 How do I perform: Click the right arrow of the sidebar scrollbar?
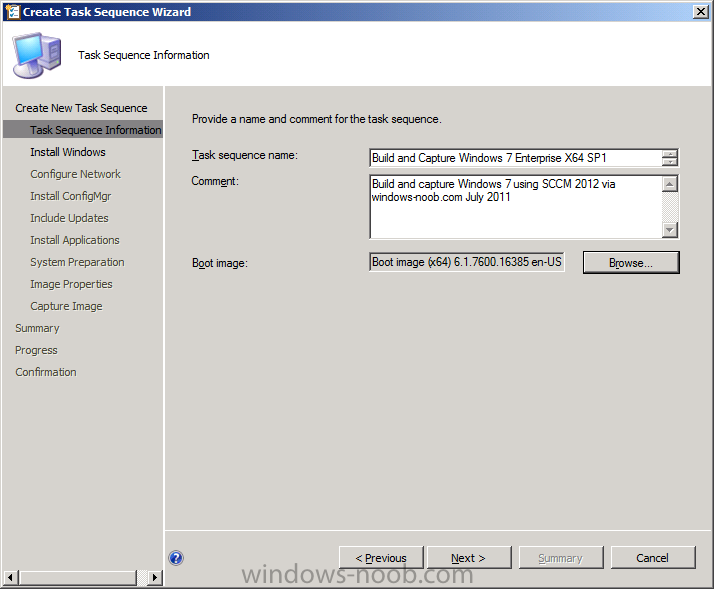[x=155, y=578]
